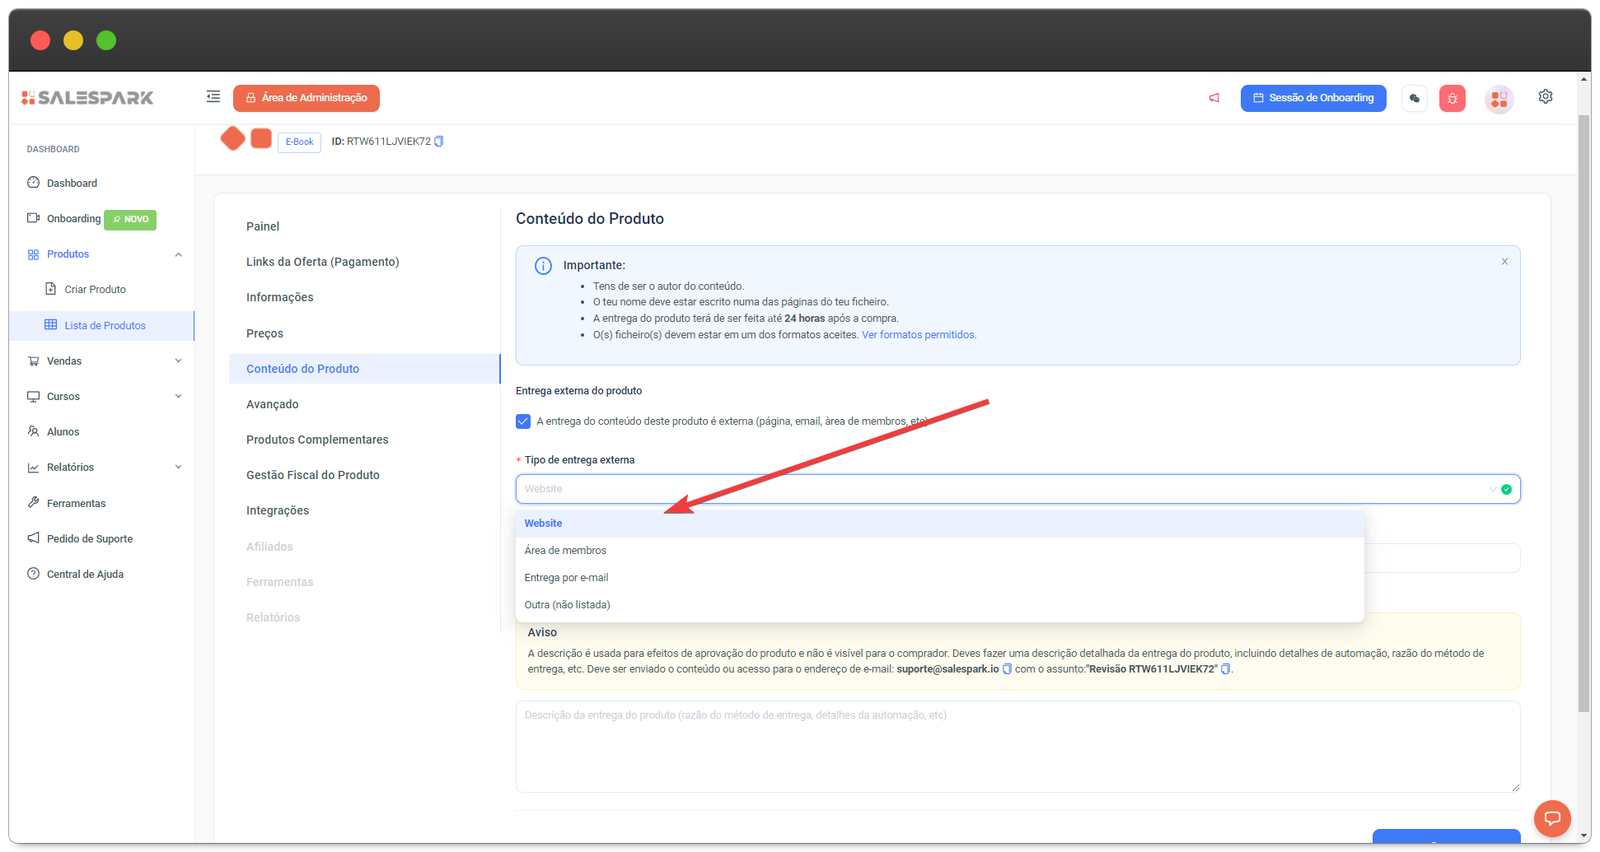1600x852 pixels.
Task: Open 'Ver formatos permitidos' link
Action: [918, 335]
